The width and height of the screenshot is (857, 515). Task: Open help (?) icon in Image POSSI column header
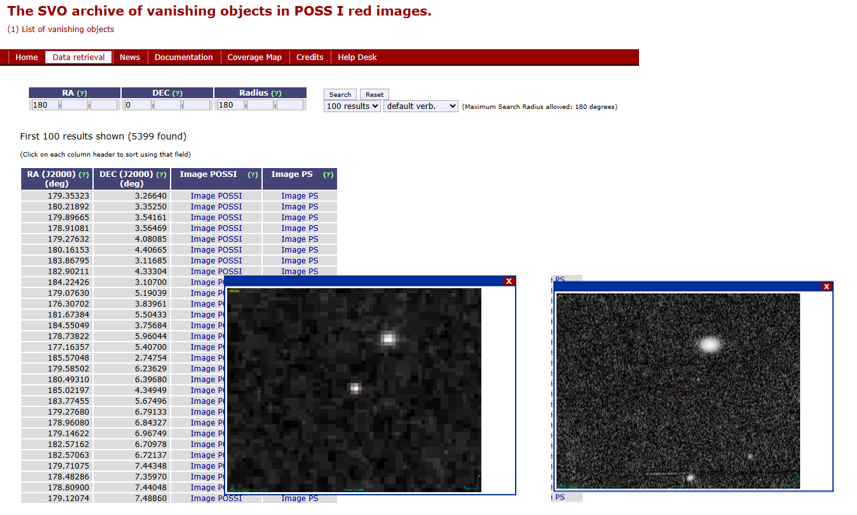[x=253, y=175]
